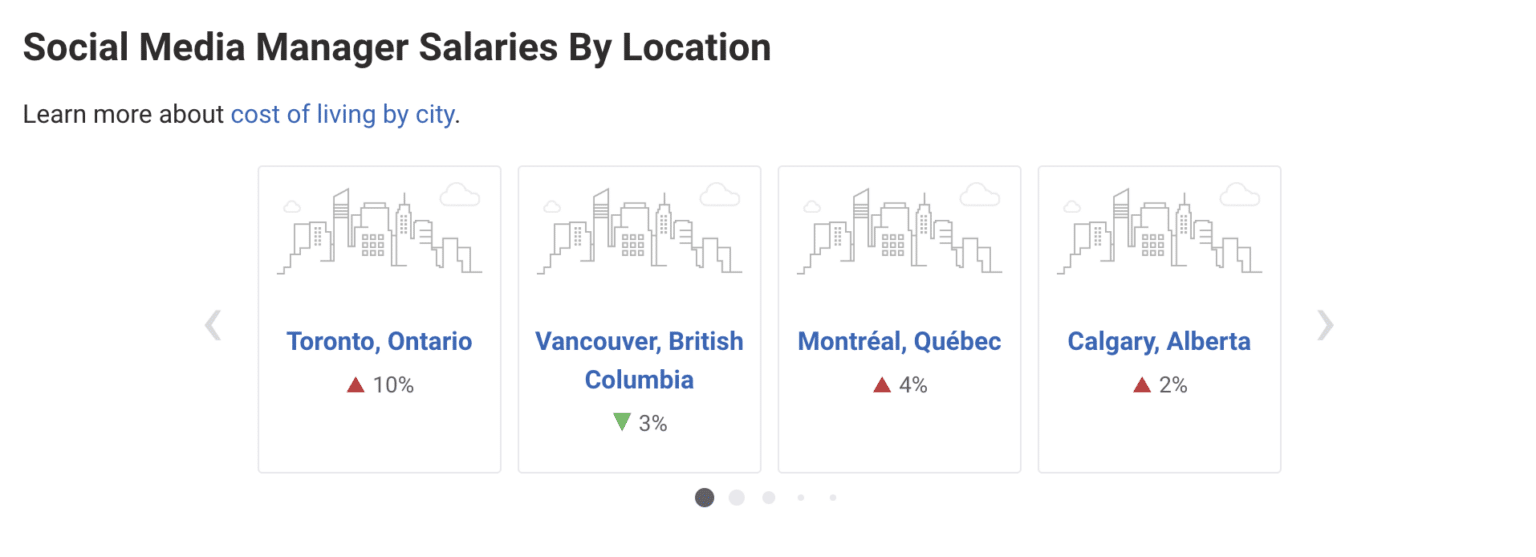Click green down arrow beside 3%
Screen dimensions: 1536x557
tap(622, 423)
